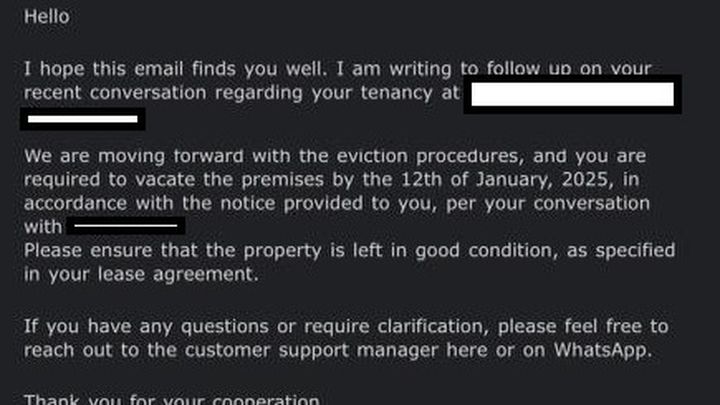Click the date "12th of January, 2025"
Image resolution: width=720 pixels, height=405 pixels.
[x=504, y=180]
